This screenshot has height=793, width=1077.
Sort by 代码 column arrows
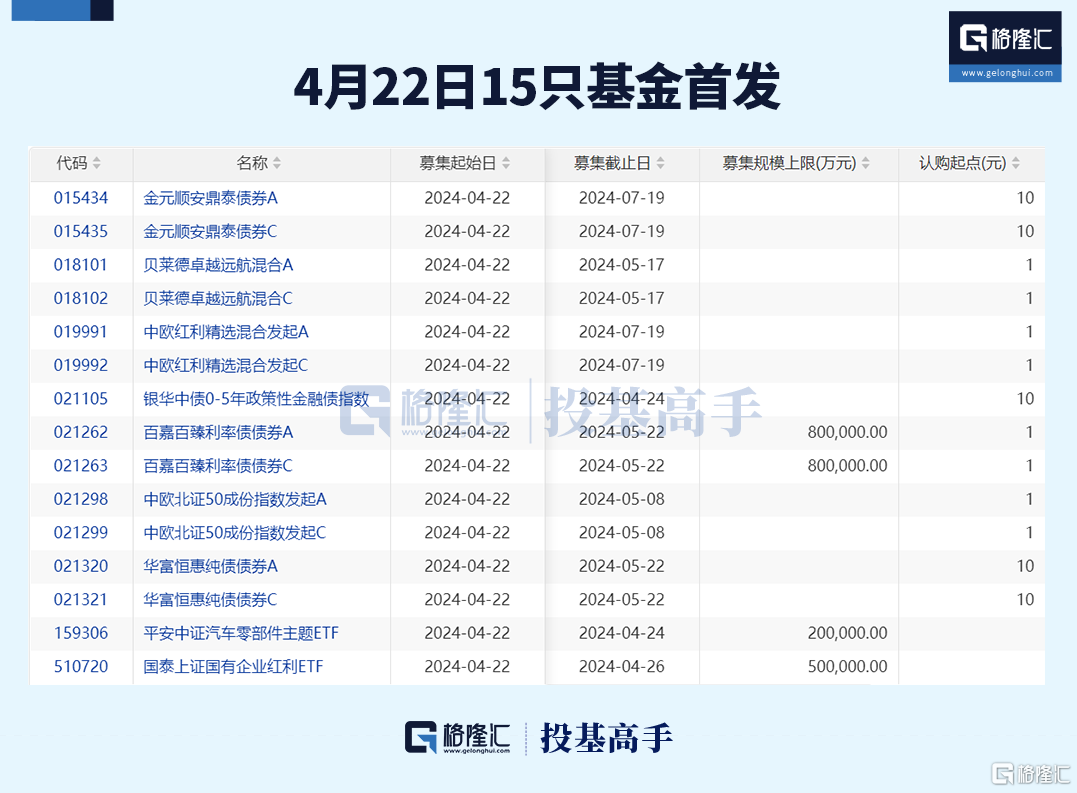point(97,163)
